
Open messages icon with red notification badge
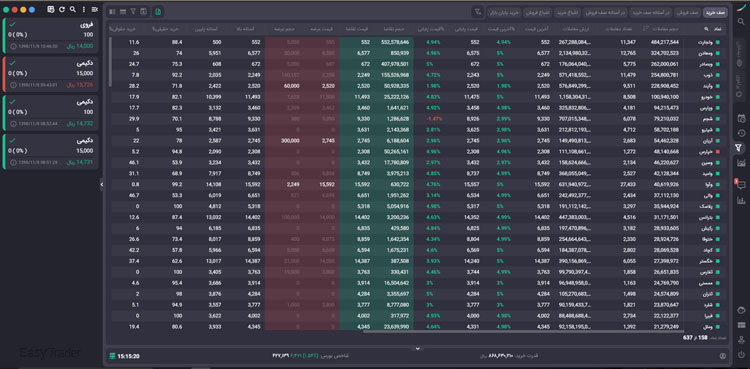click(741, 184)
